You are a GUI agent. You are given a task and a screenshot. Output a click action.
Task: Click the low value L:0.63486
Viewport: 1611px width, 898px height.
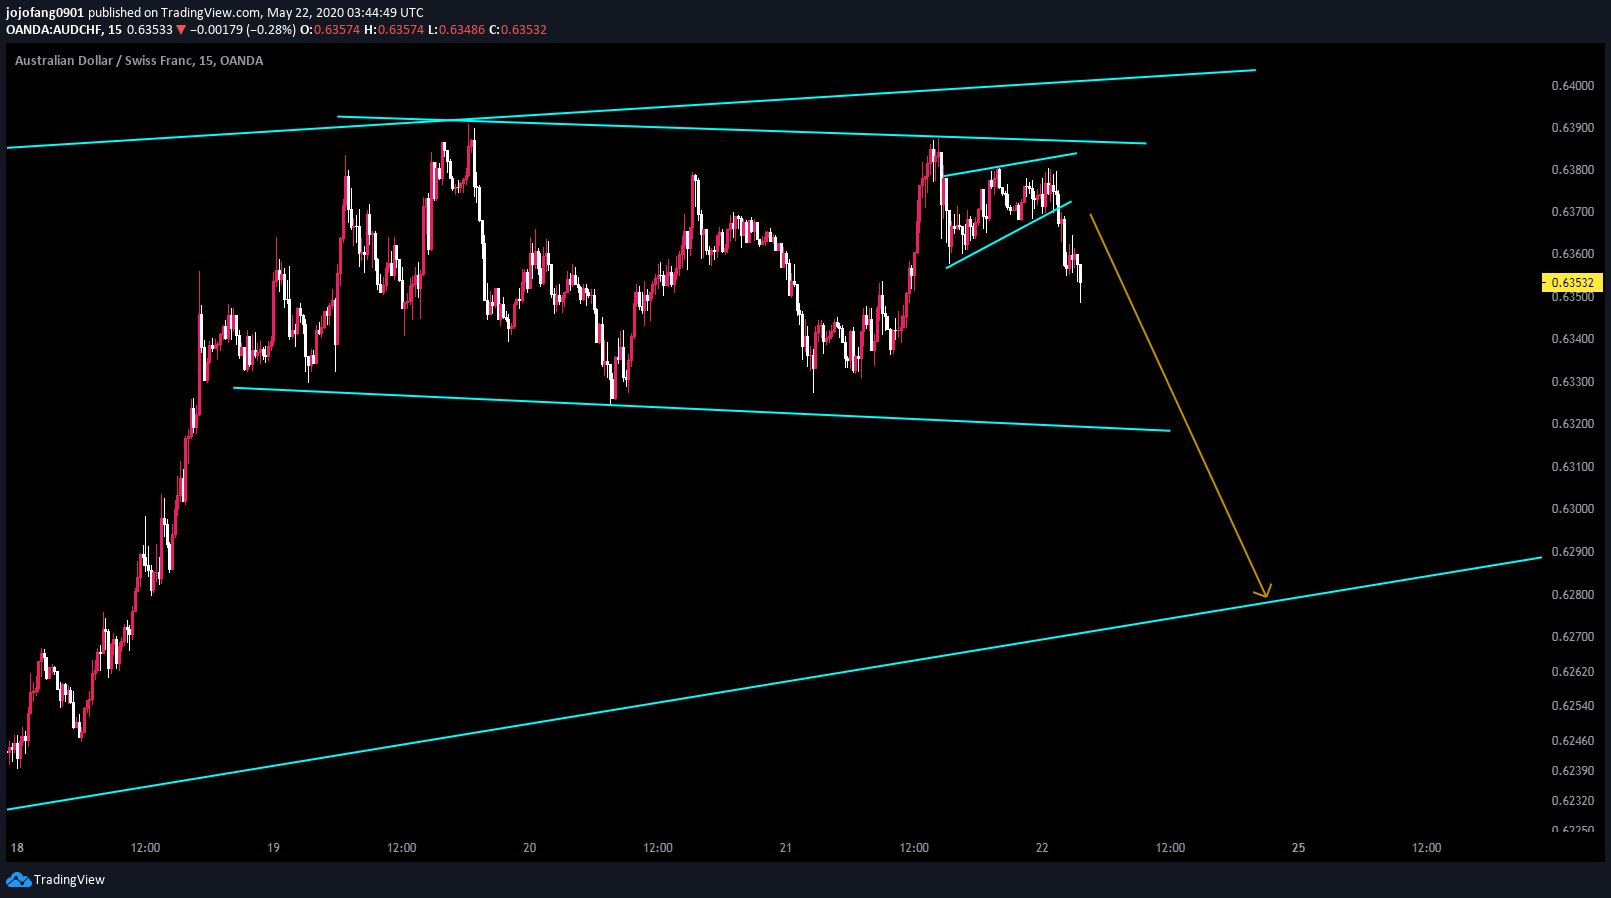pyautogui.click(x=456, y=30)
